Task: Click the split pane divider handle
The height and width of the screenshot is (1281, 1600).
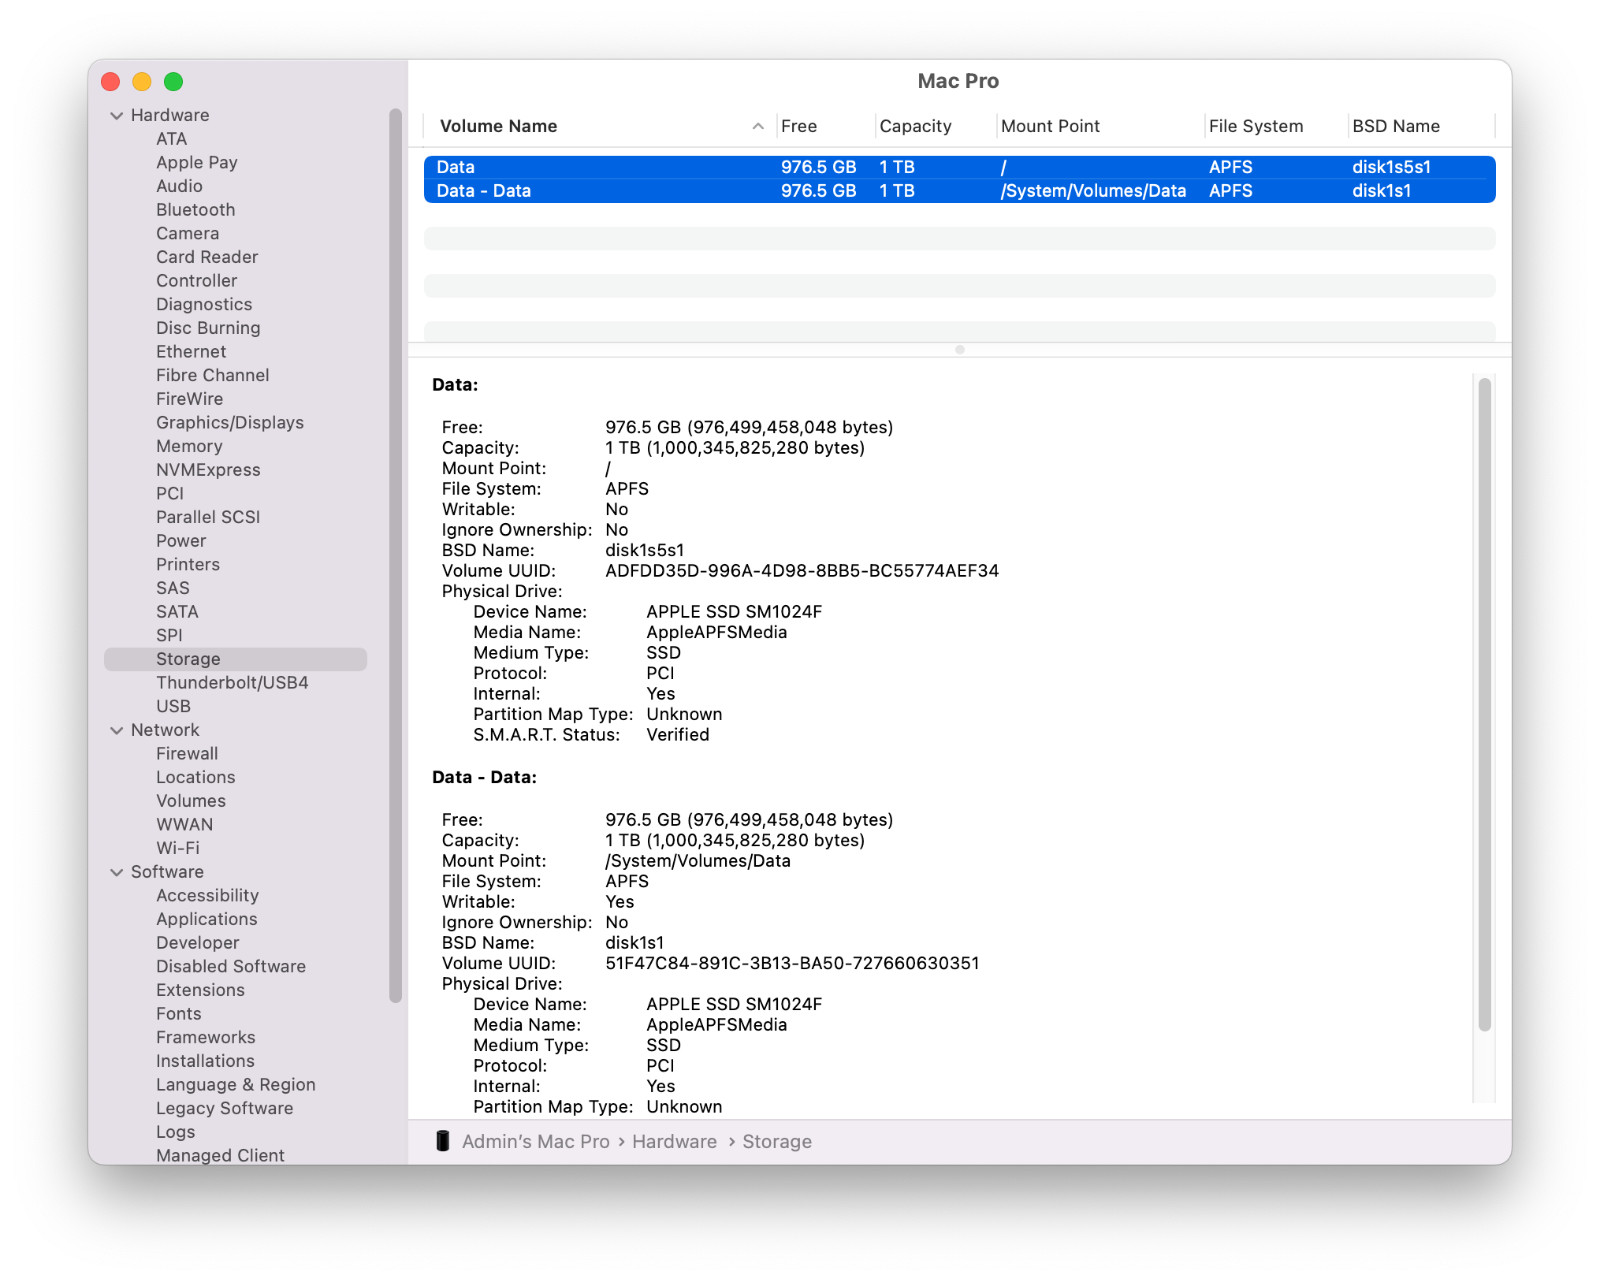Action: pyautogui.click(x=960, y=350)
